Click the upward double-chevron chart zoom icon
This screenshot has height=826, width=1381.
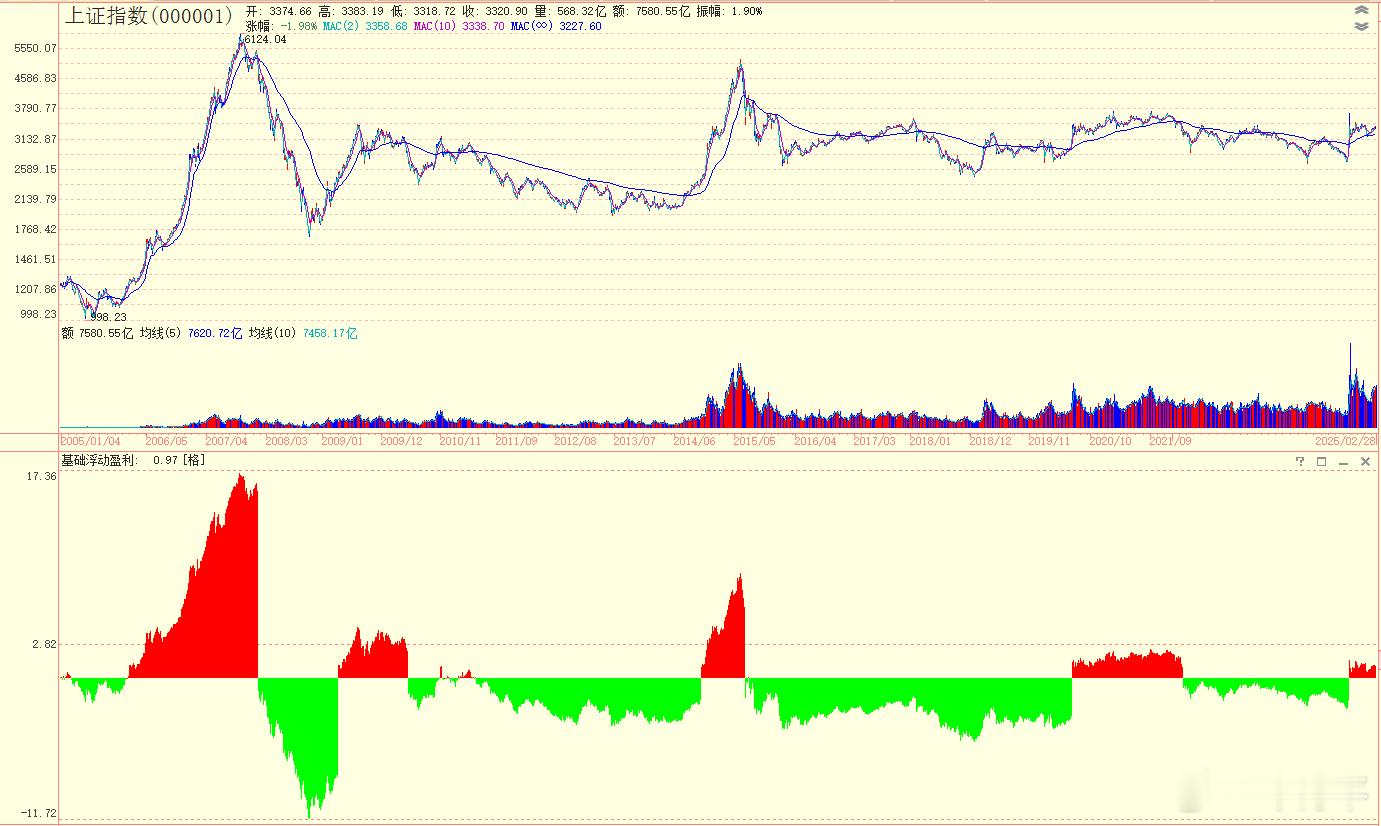(1361, 11)
